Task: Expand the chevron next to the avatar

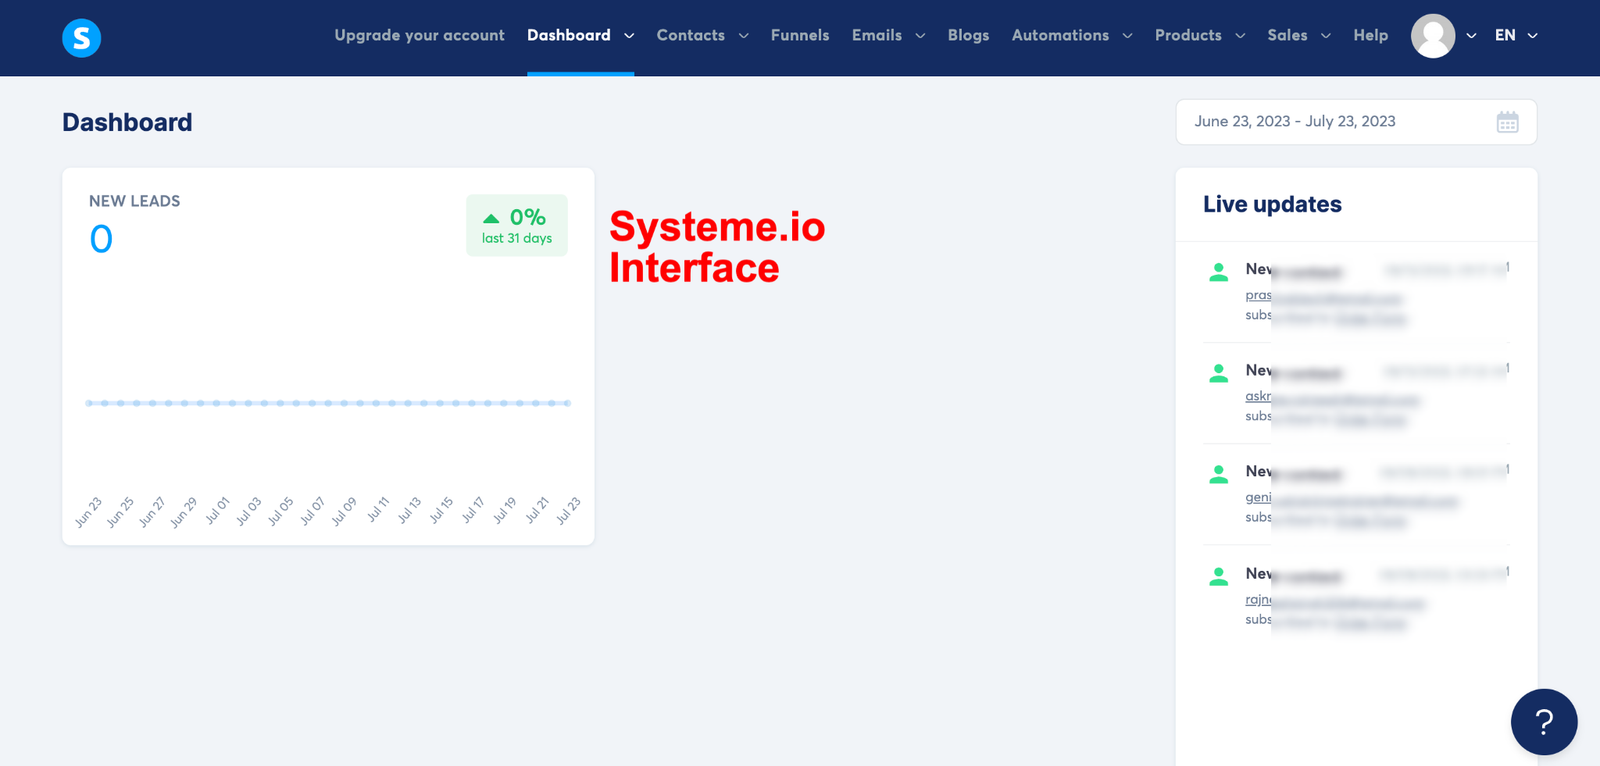Action: [1471, 36]
